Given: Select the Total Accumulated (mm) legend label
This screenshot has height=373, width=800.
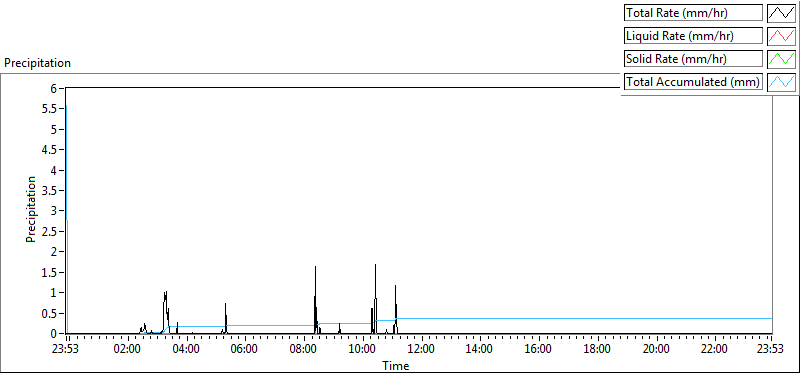Looking at the screenshot, I should 693,82.
